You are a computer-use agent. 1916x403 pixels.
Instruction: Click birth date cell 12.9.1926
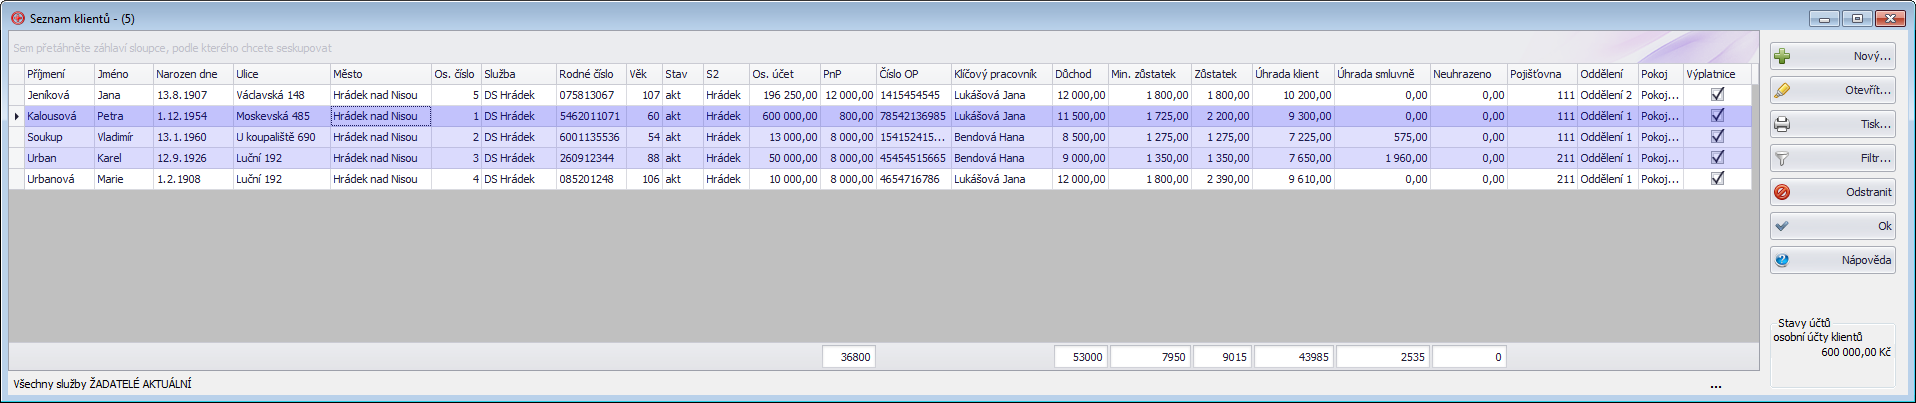(193, 158)
